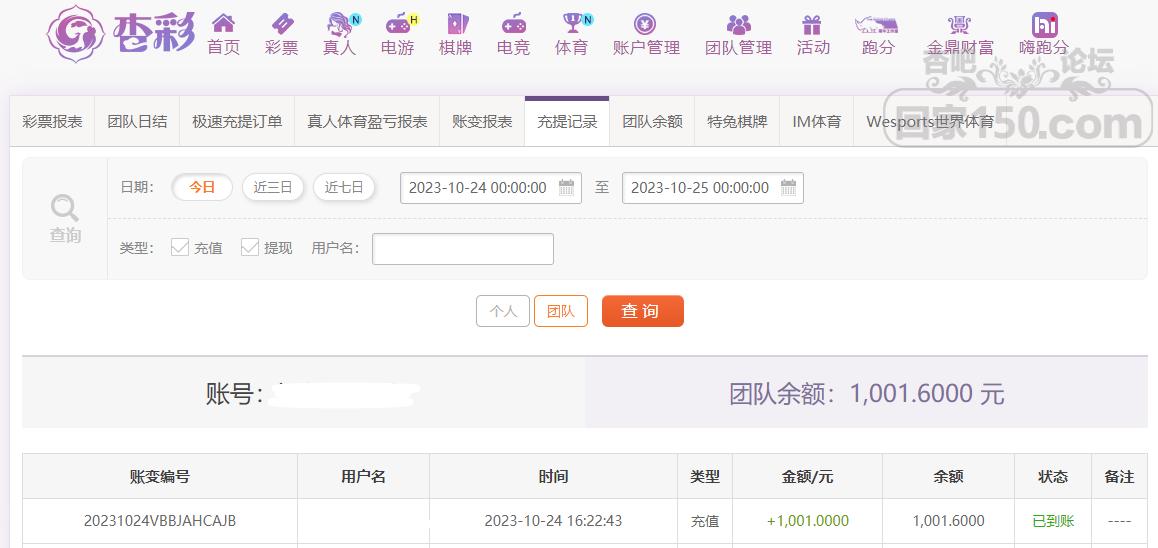Click the 团队余额 1,001.6000 元 summary

click(866, 394)
